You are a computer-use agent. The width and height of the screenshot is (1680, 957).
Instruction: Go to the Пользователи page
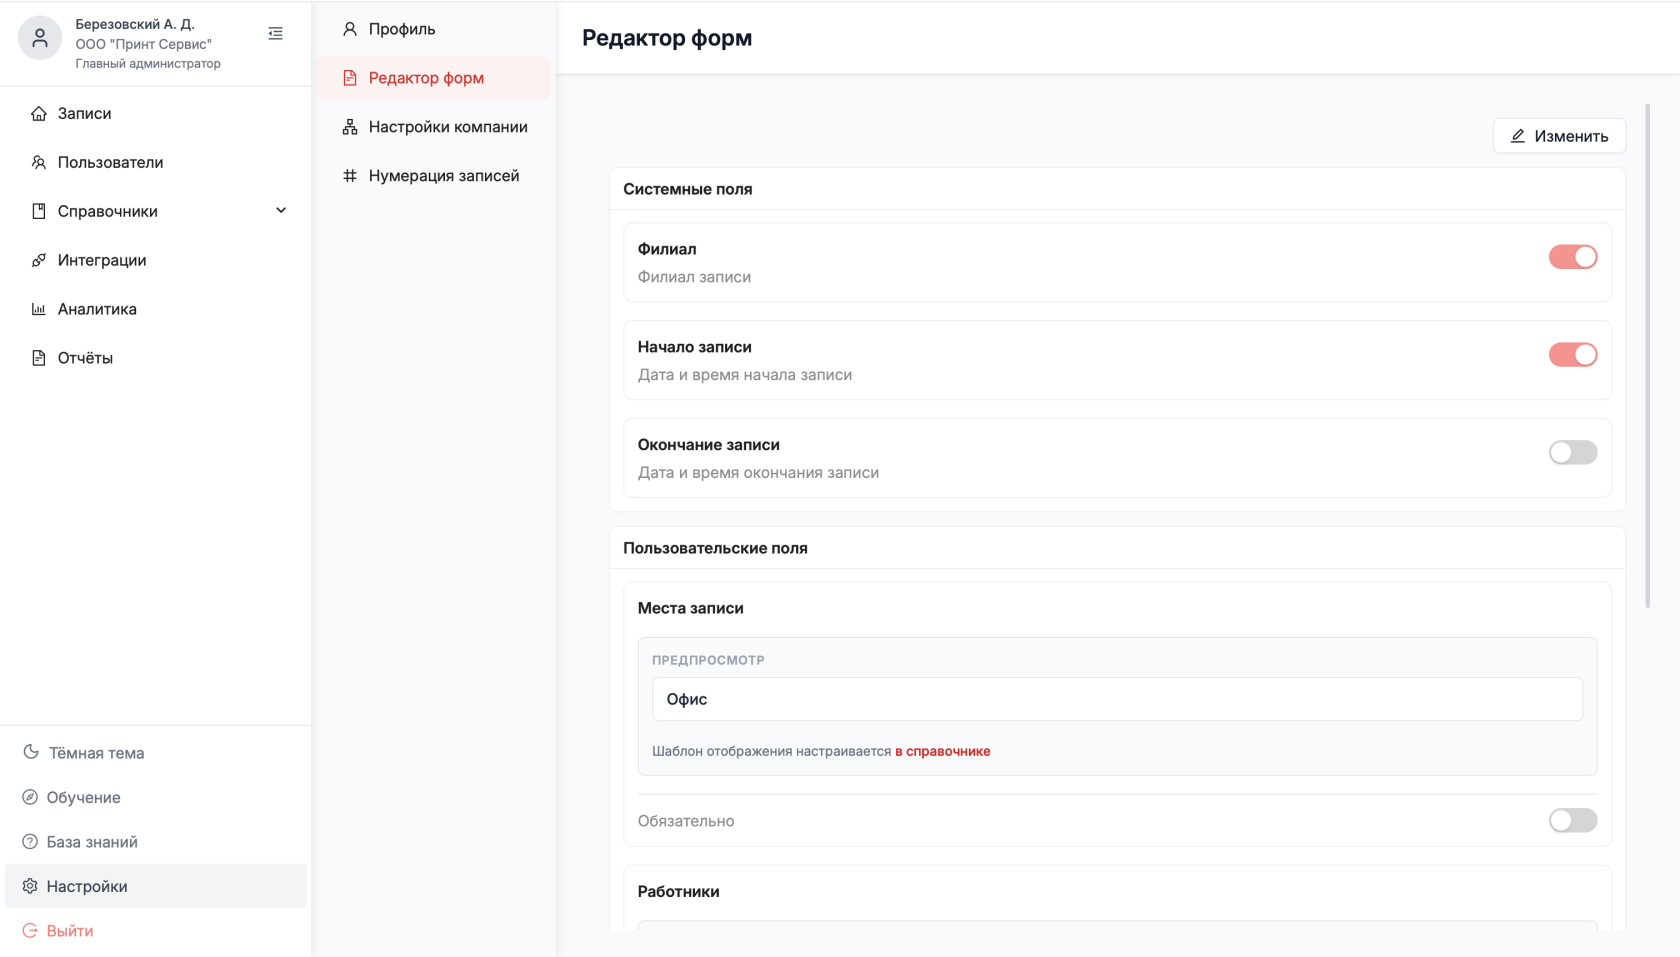click(x=155, y=163)
